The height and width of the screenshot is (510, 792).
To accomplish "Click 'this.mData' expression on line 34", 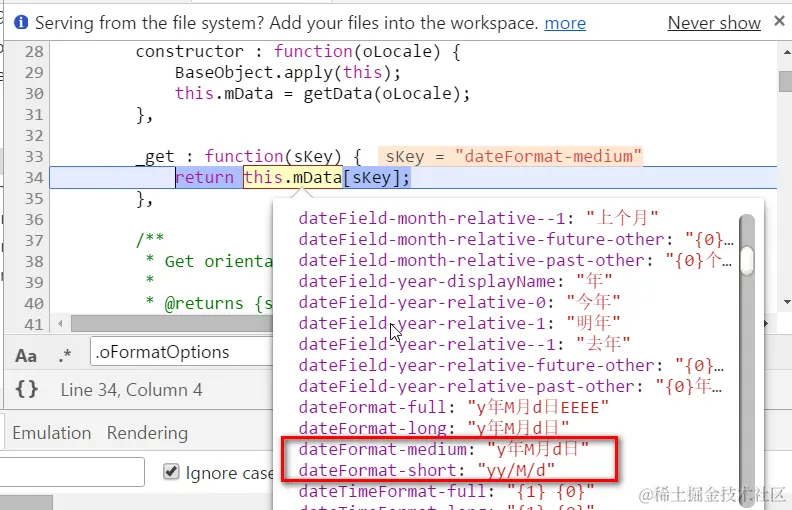I will coord(293,178).
